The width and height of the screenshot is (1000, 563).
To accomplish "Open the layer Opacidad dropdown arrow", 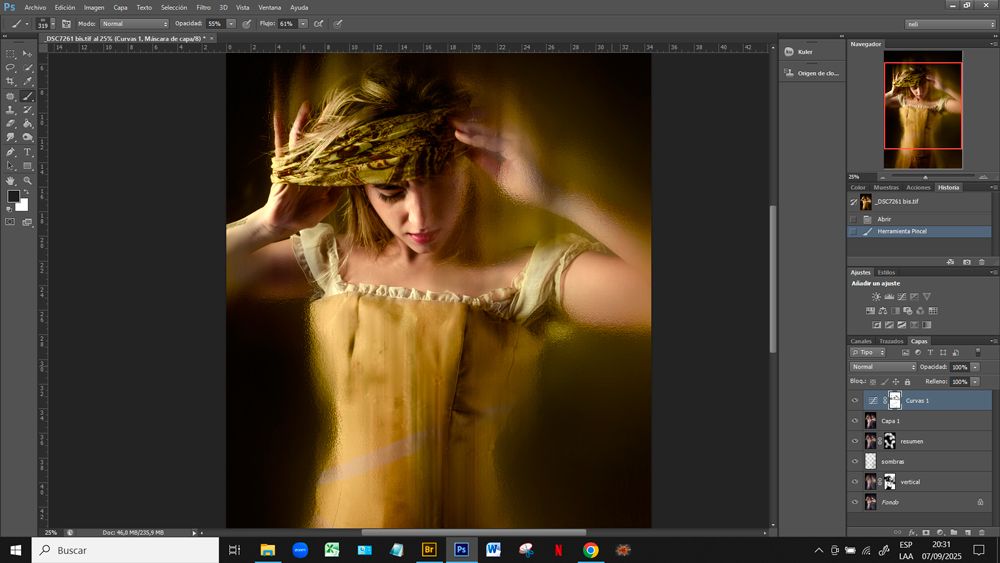I will (975, 367).
